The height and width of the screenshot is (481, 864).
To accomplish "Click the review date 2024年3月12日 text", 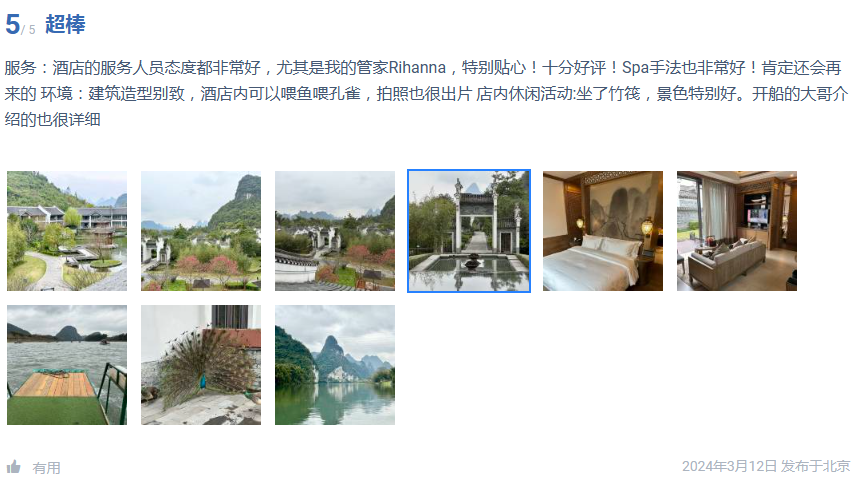I will (729, 466).
